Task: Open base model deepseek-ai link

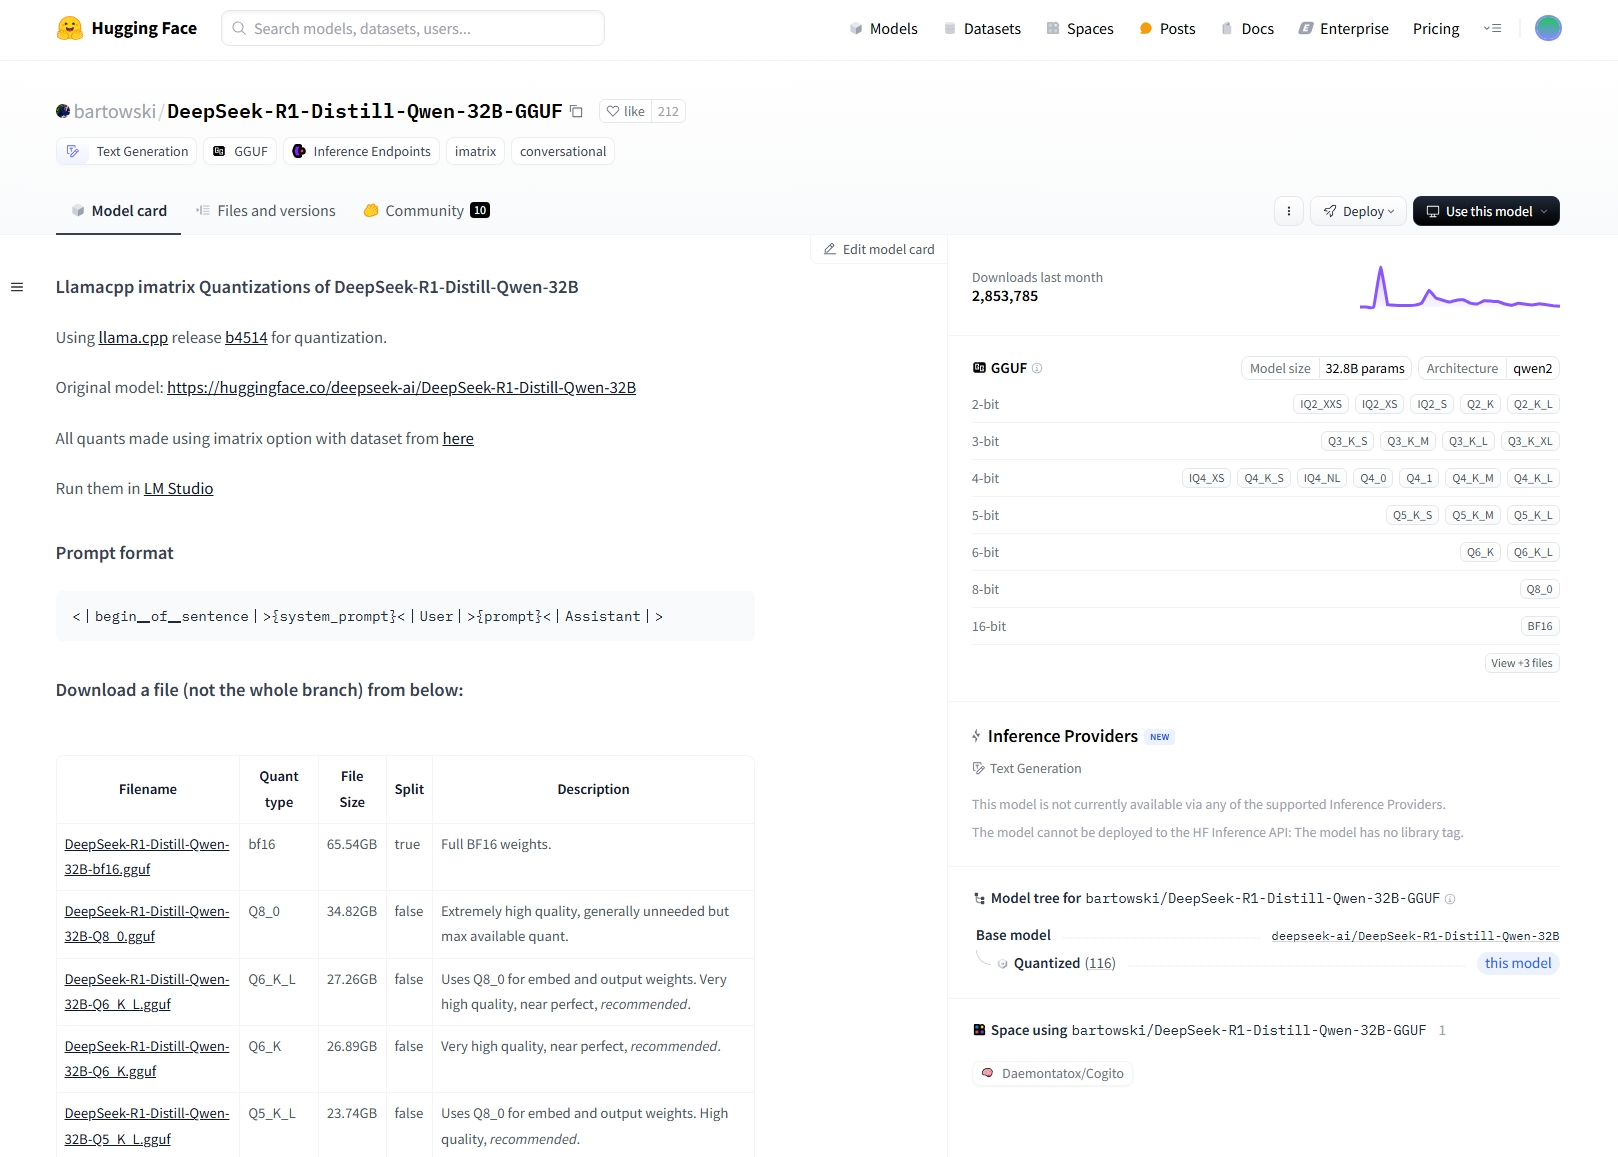Action: pos(1415,936)
